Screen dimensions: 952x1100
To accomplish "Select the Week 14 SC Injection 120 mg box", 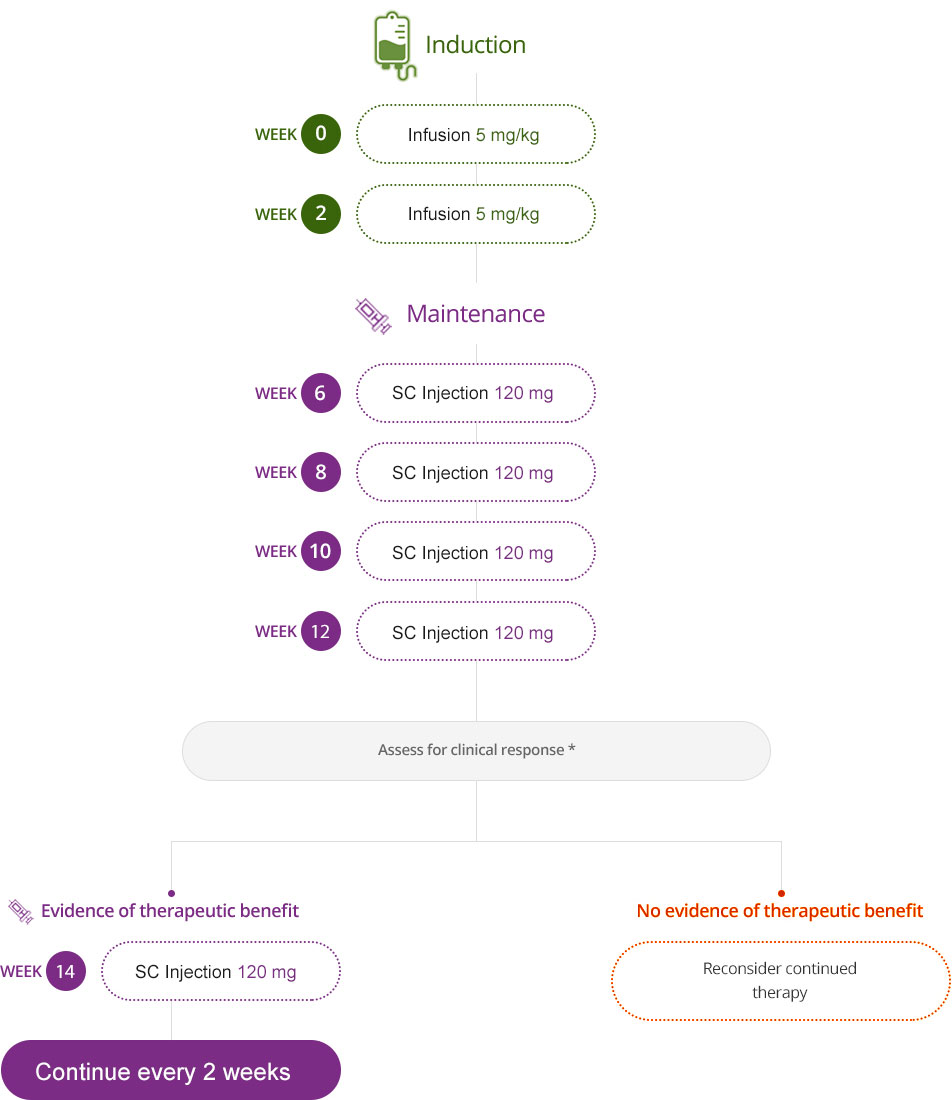I will coord(221,971).
